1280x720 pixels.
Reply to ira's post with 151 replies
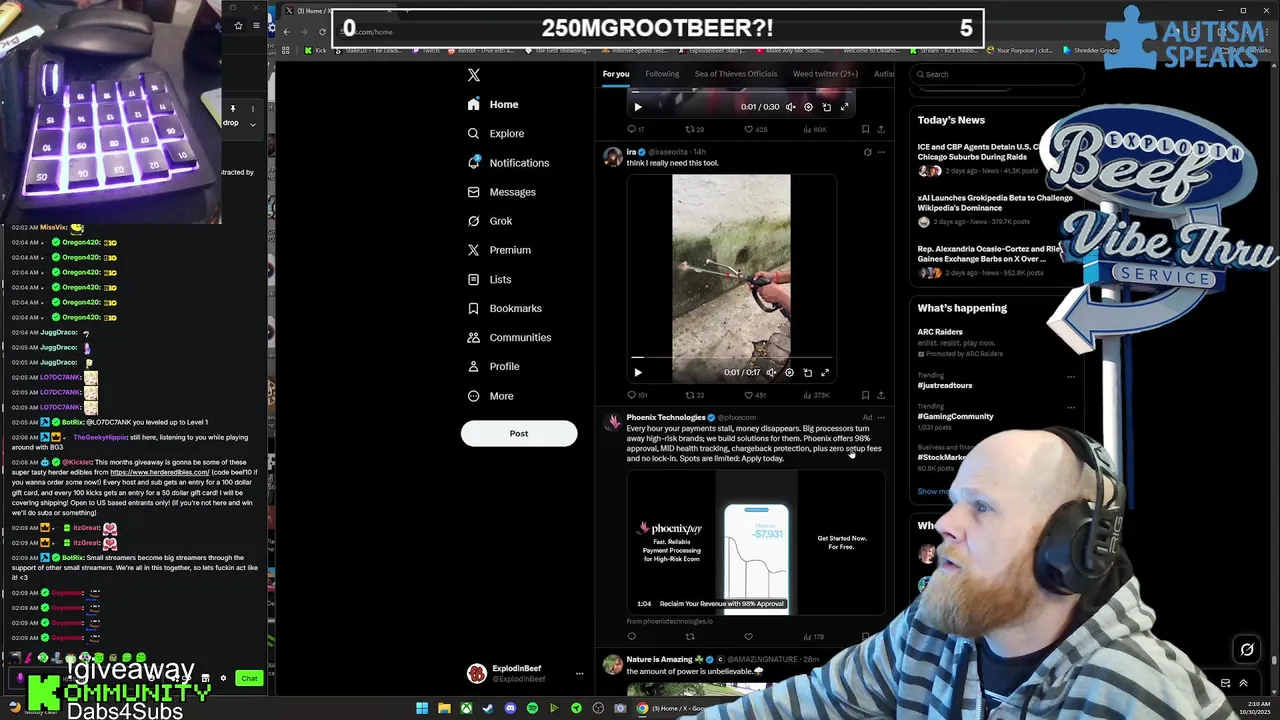point(637,395)
